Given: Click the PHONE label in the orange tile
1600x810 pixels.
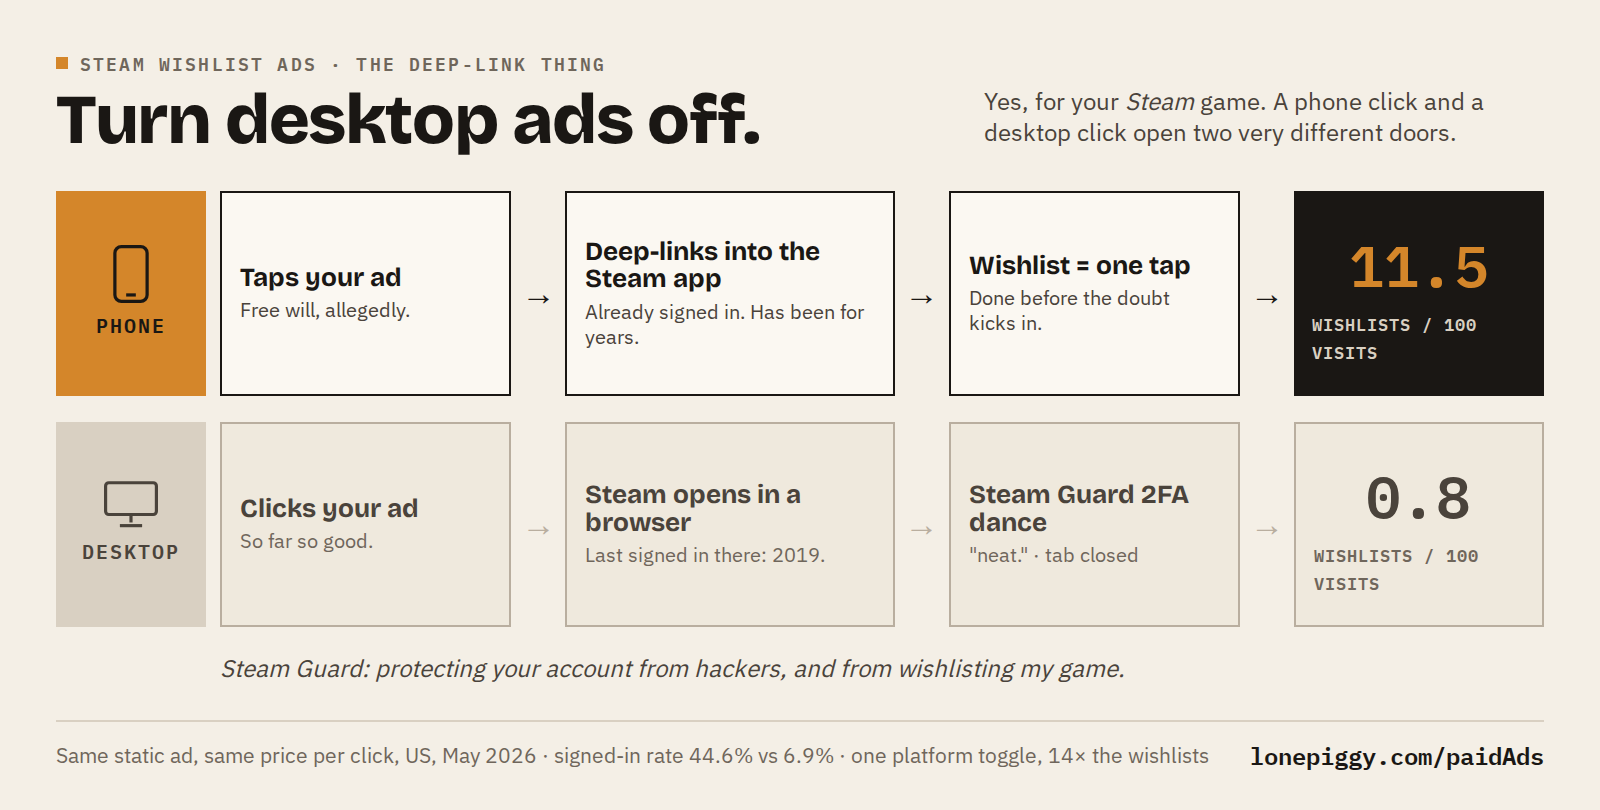Looking at the screenshot, I should [131, 327].
